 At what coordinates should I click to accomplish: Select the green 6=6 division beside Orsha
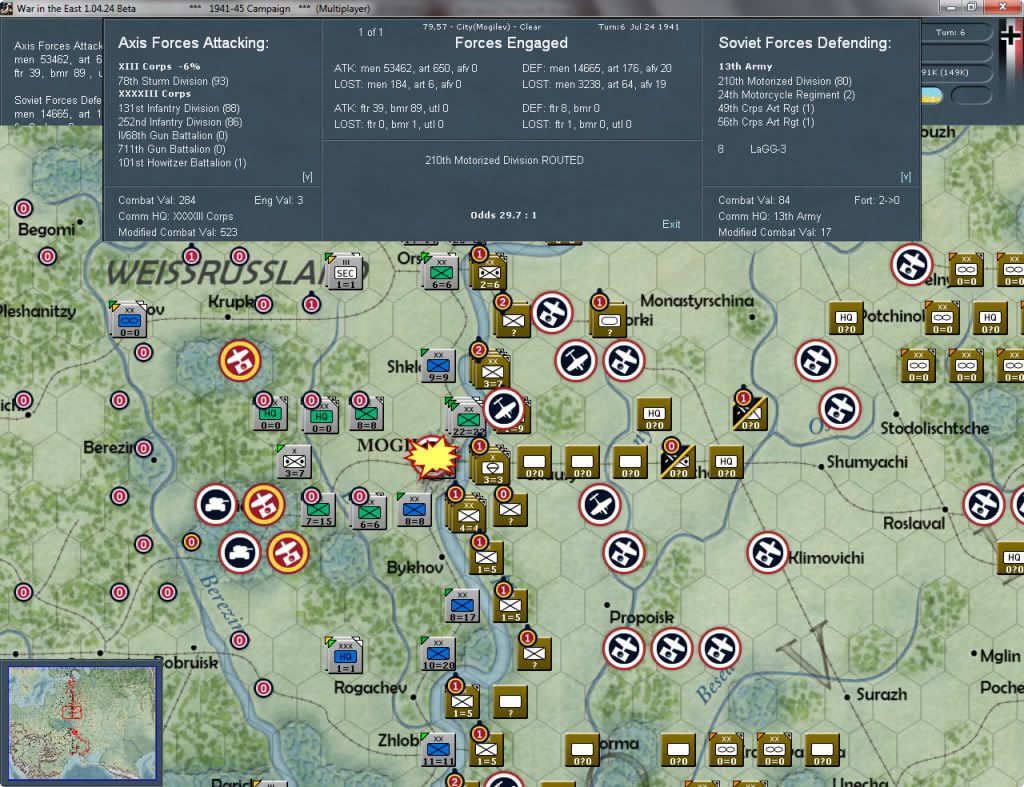click(x=441, y=273)
